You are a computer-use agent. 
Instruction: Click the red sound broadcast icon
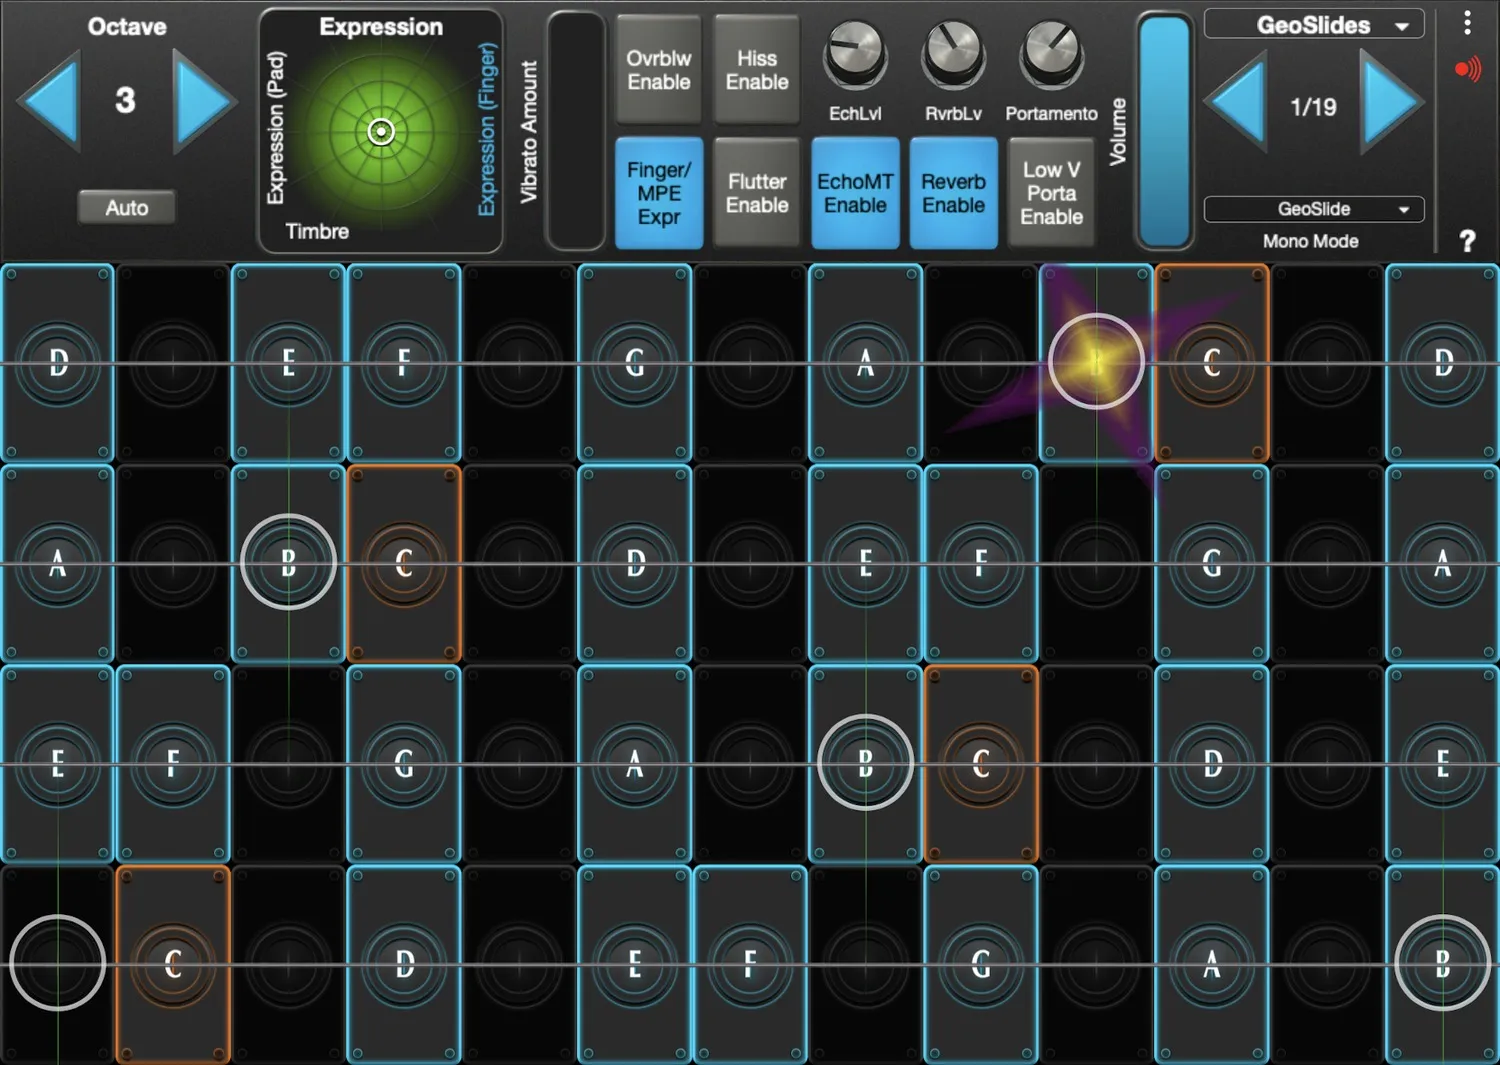tap(1467, 69)
